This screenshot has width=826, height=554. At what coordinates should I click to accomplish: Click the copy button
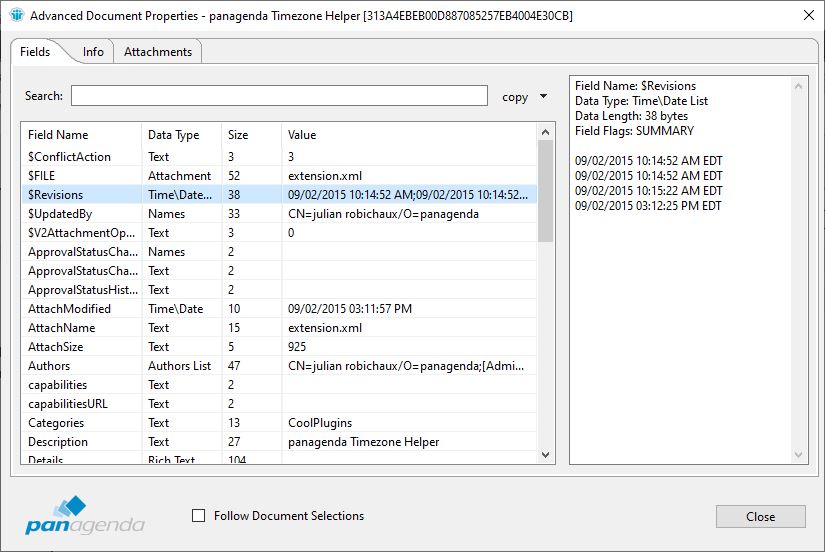coord(515,97)
